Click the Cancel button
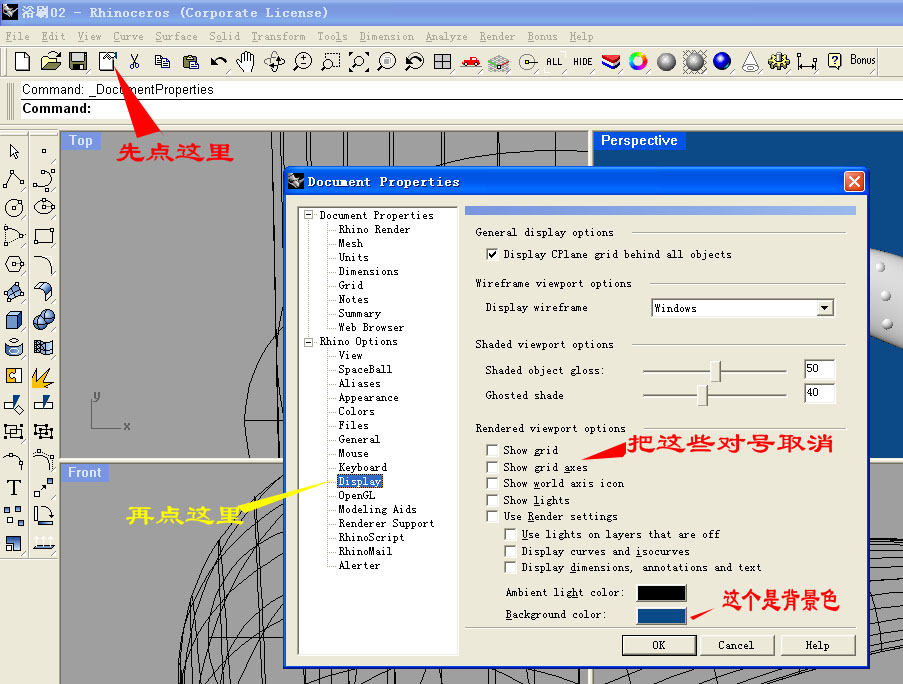Screen dimensions: 903x684 [735, 645]
